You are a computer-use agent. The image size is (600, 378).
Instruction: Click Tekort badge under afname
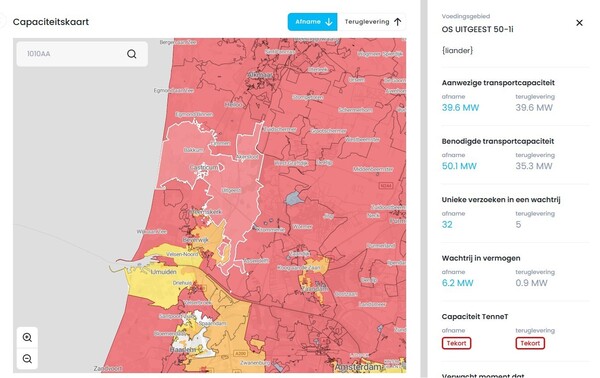pos(456,343)
